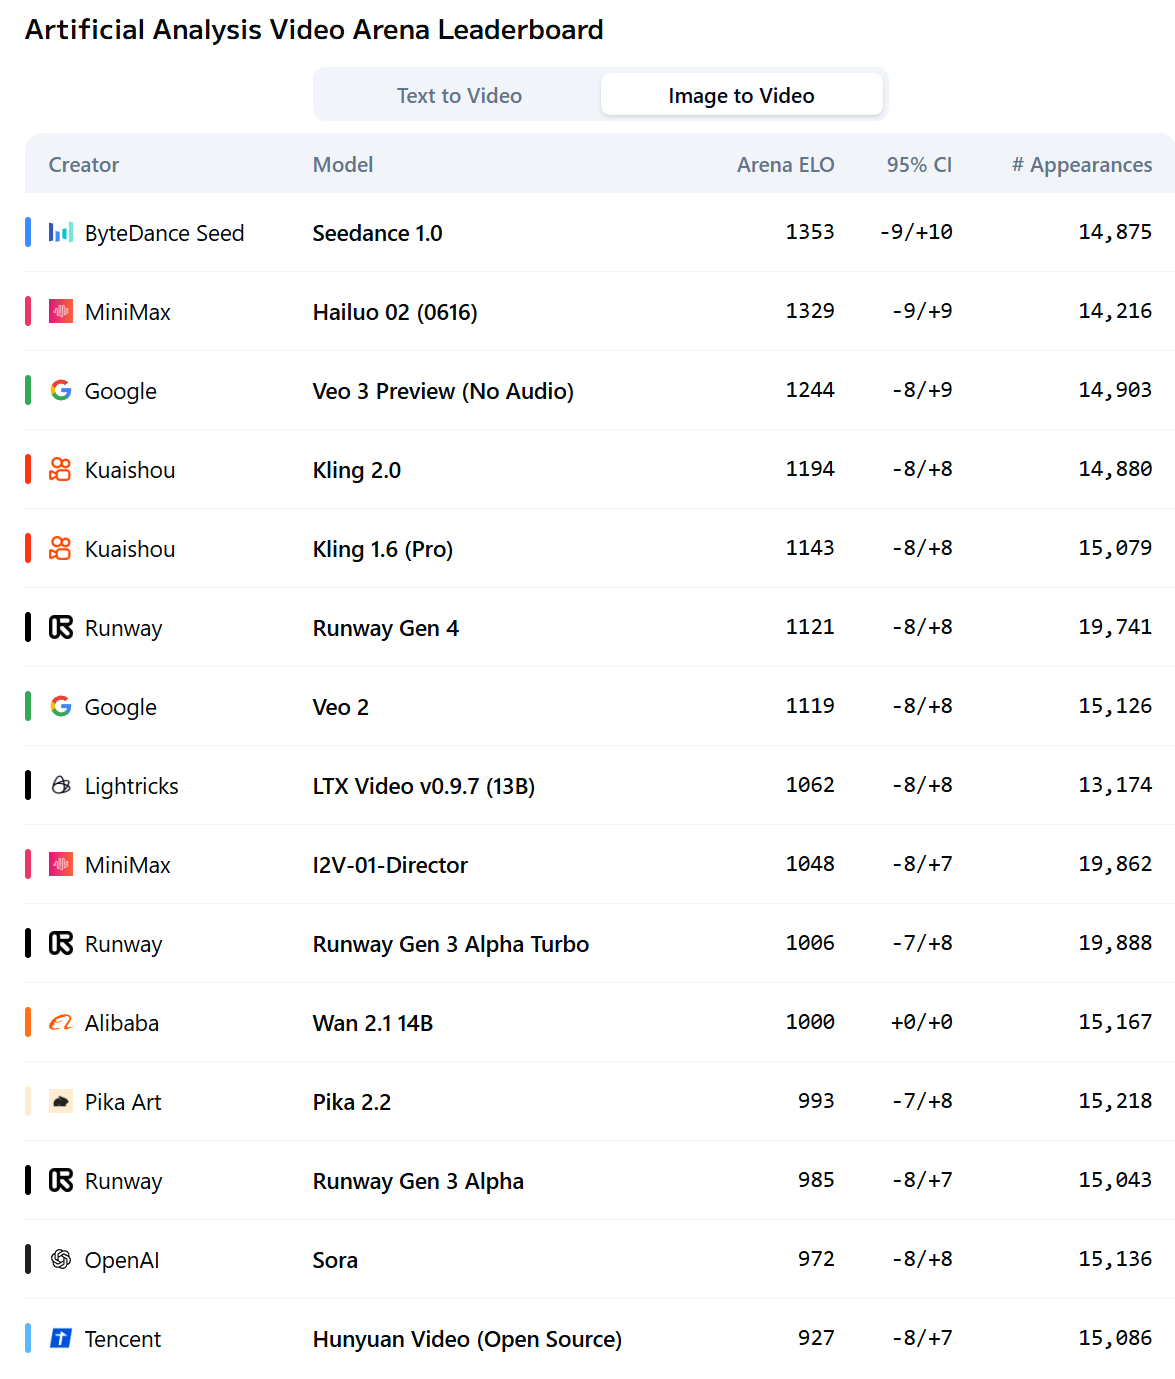
Task: Click the Lightricks creator name
Action: [132, 786]
